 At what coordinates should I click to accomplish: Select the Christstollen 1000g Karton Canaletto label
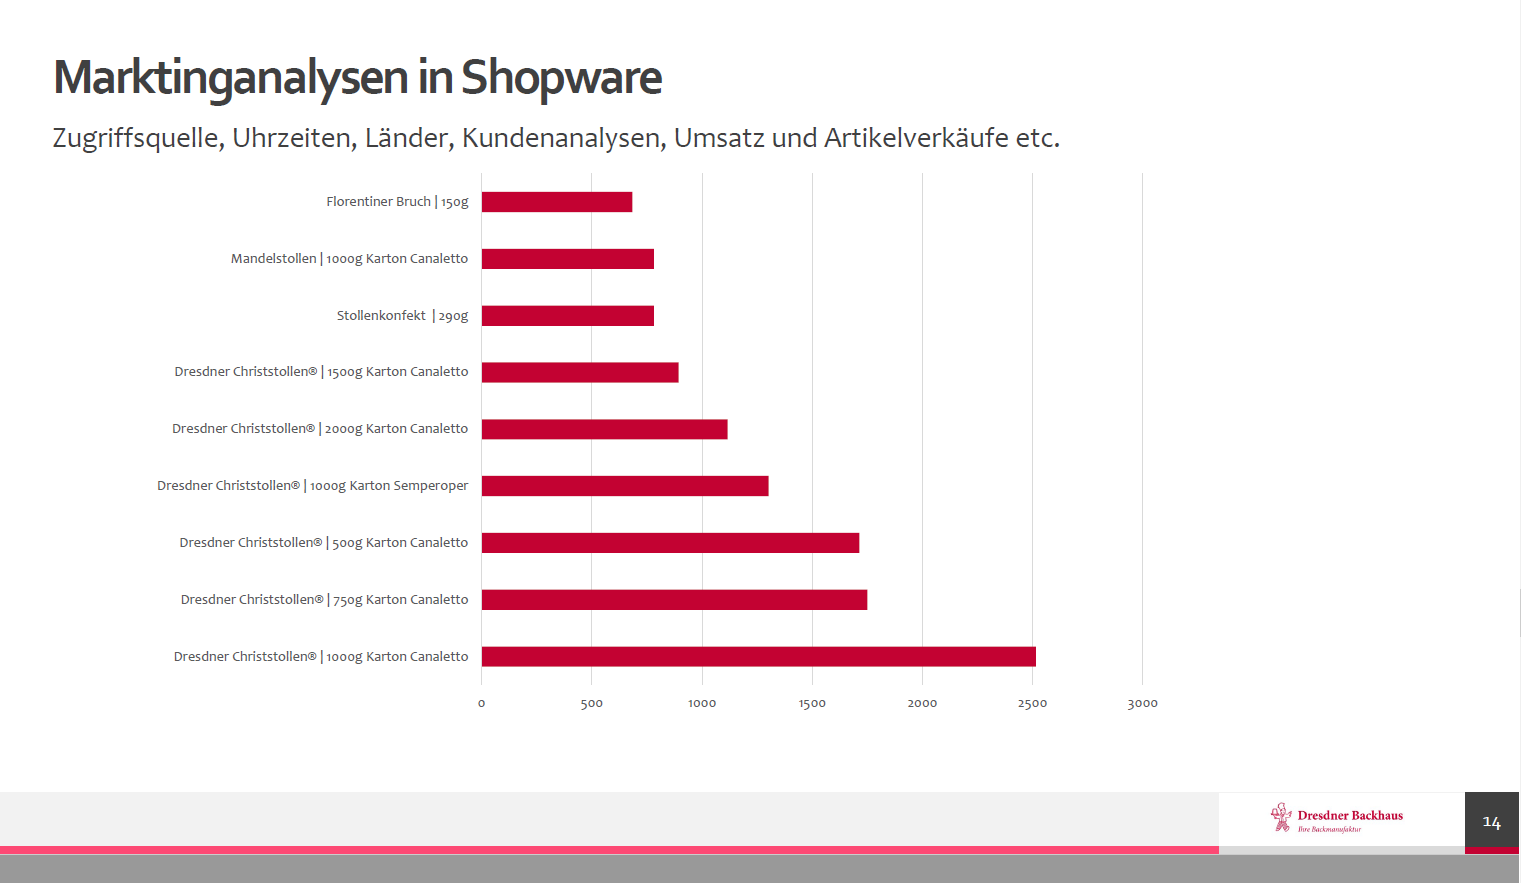pos(321,657)
